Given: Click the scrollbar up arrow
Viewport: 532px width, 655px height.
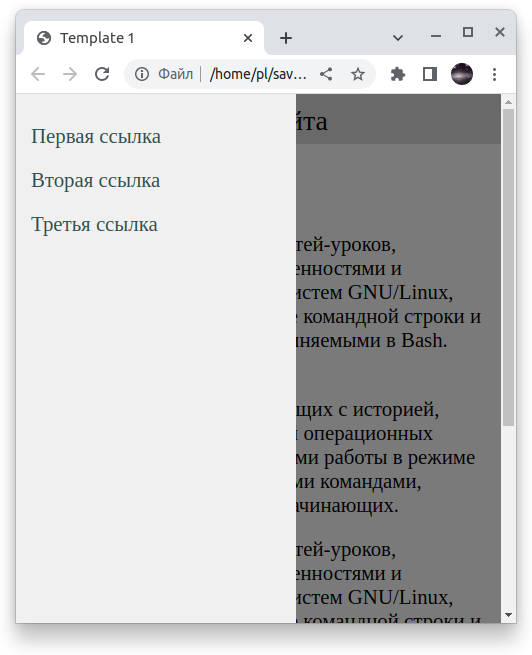Looking at the screenshot, I should (x=508, y=102).
